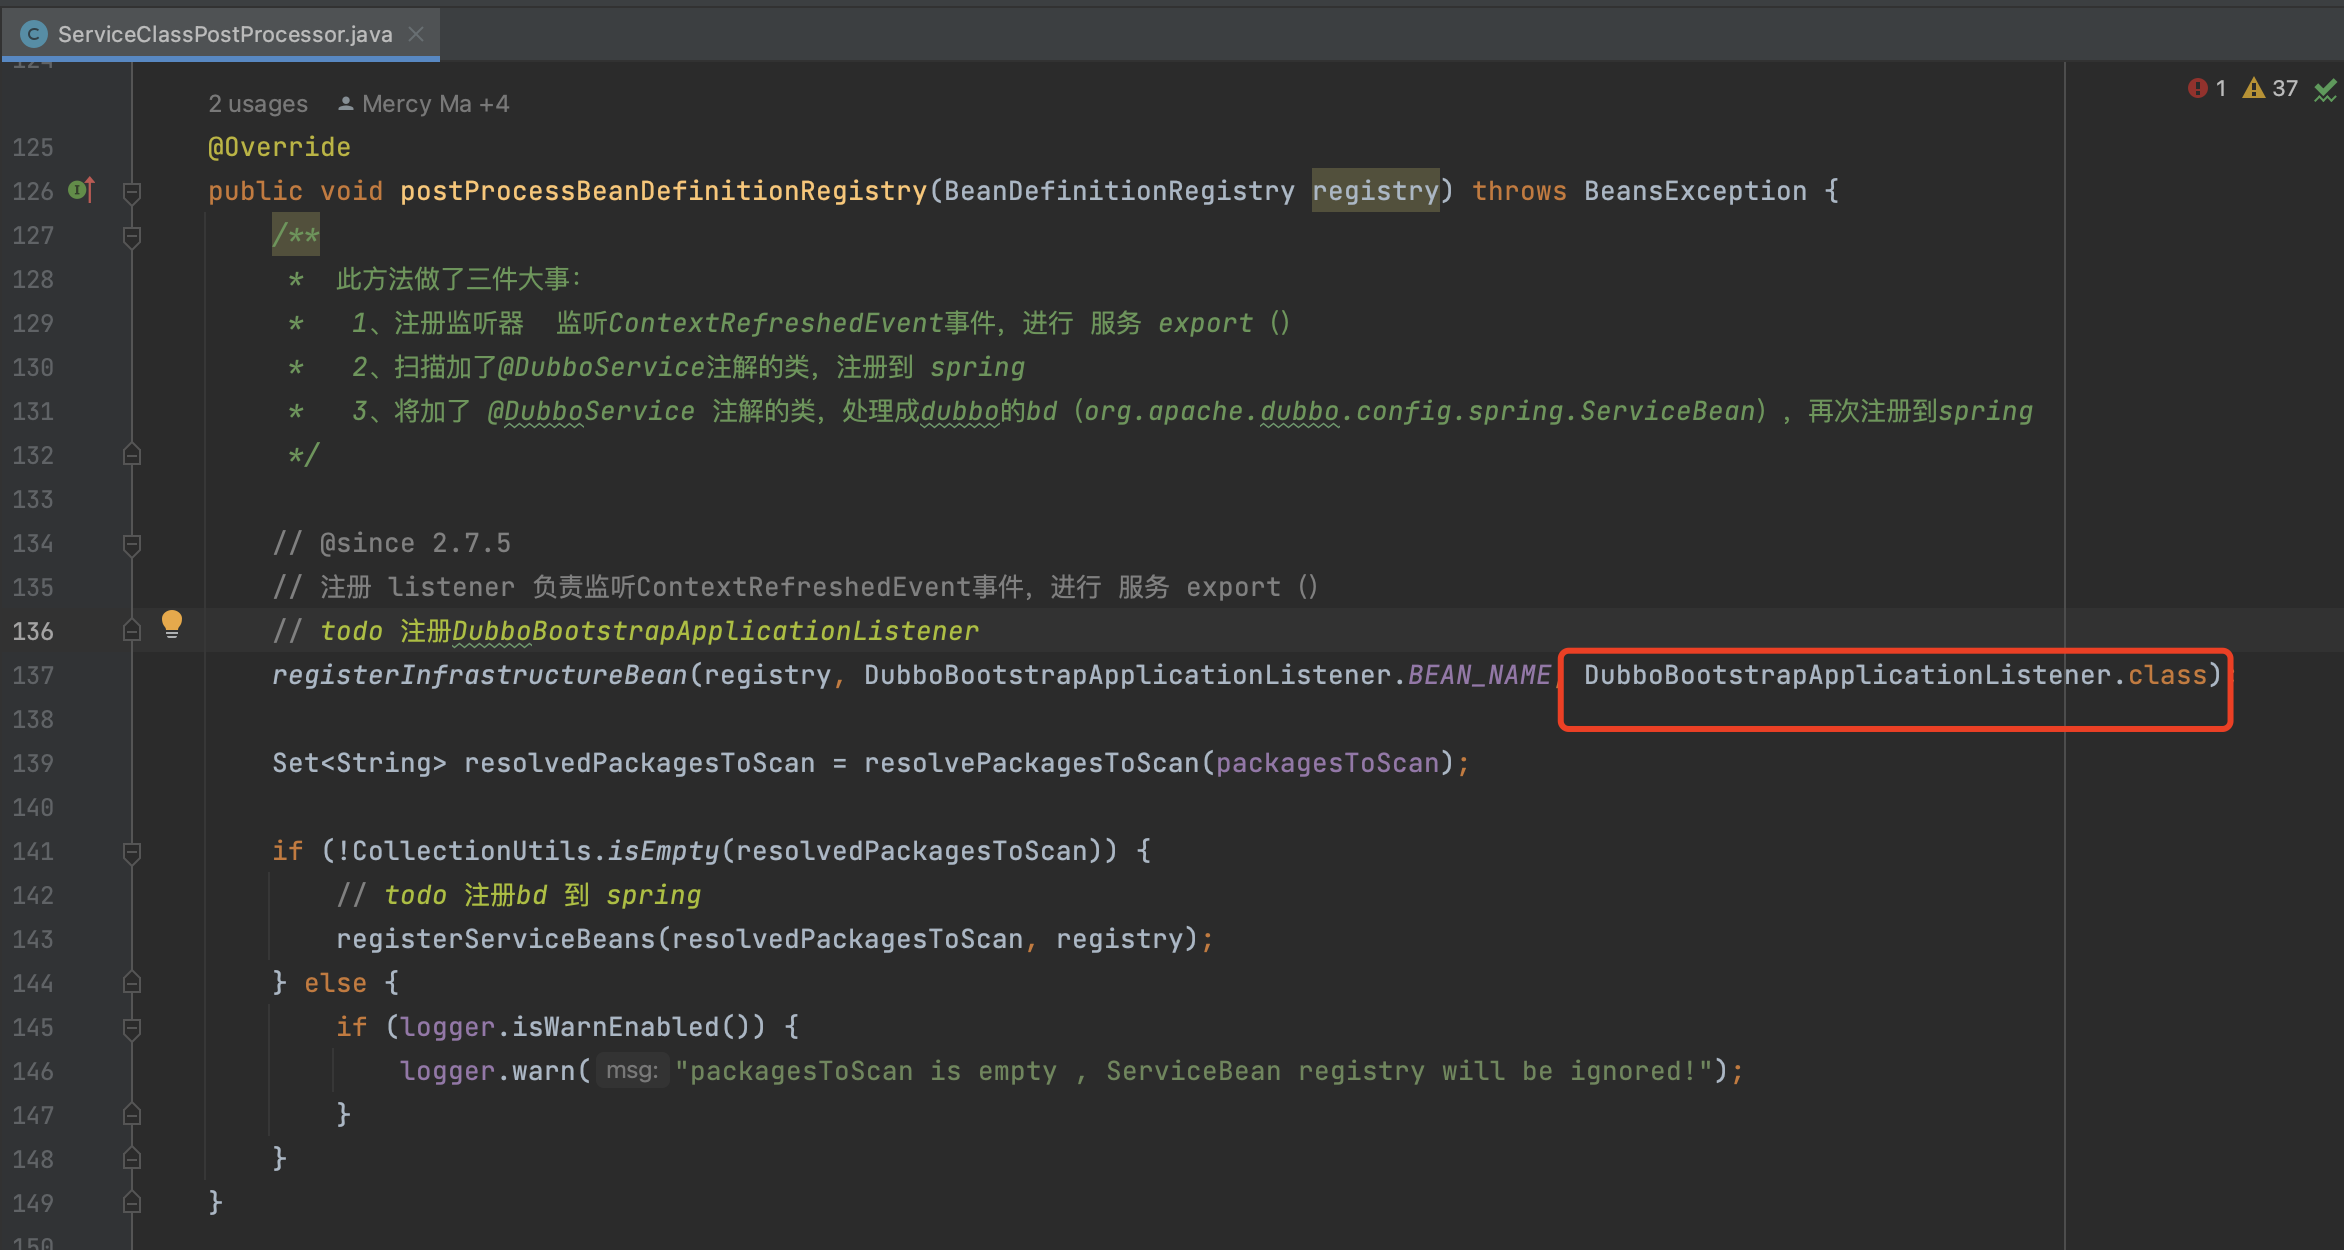2344x1250 pixels.
Task: Open the 2 usages inlay link
Action: (x=258, y=104)
